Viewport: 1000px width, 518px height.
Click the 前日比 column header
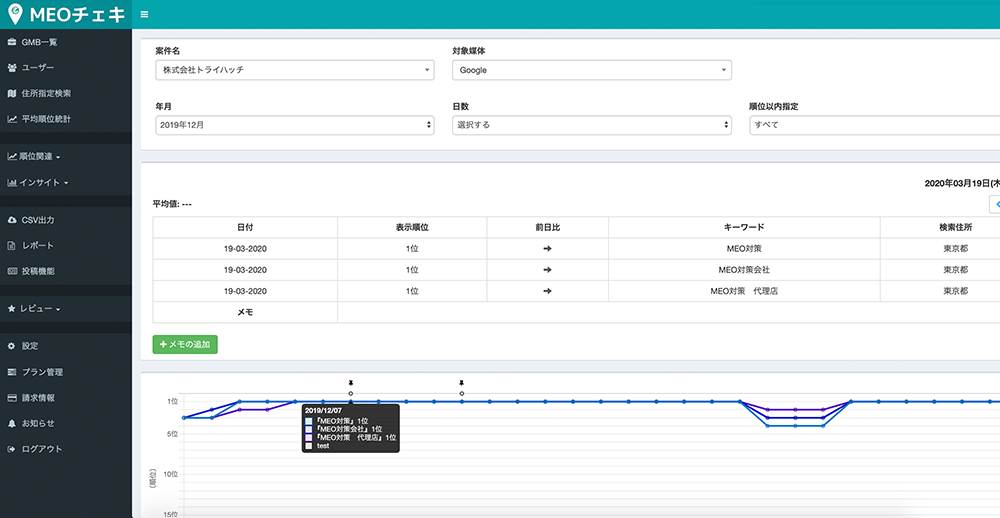[547, 227]
